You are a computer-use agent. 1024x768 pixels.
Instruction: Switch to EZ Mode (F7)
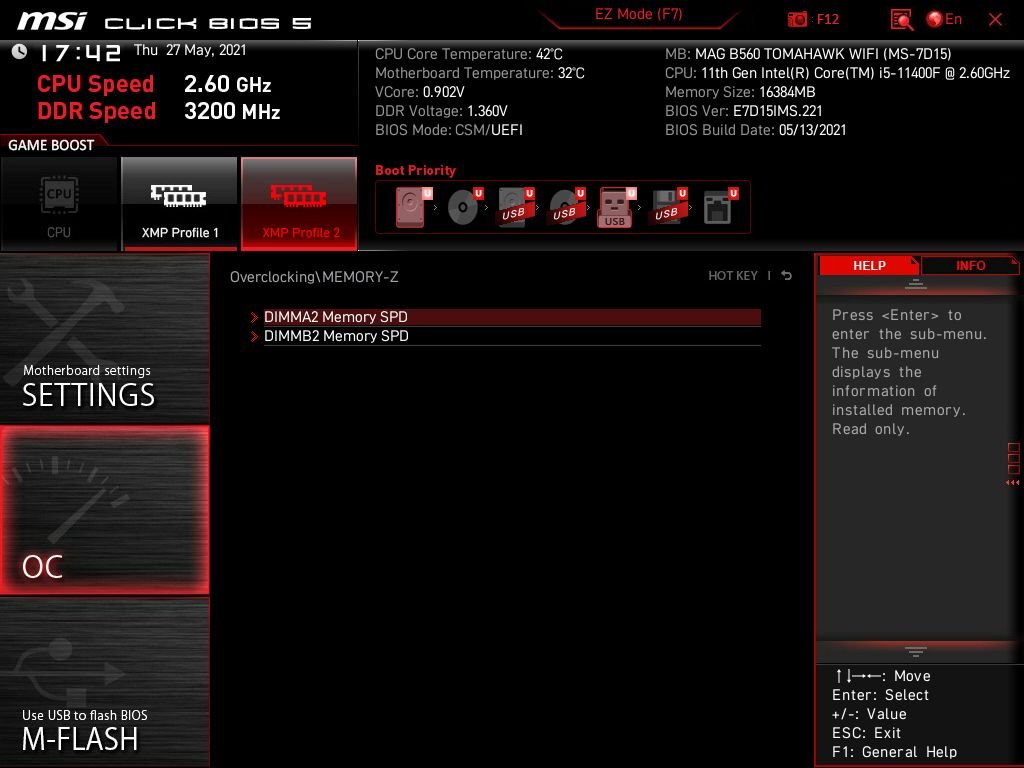638,14
